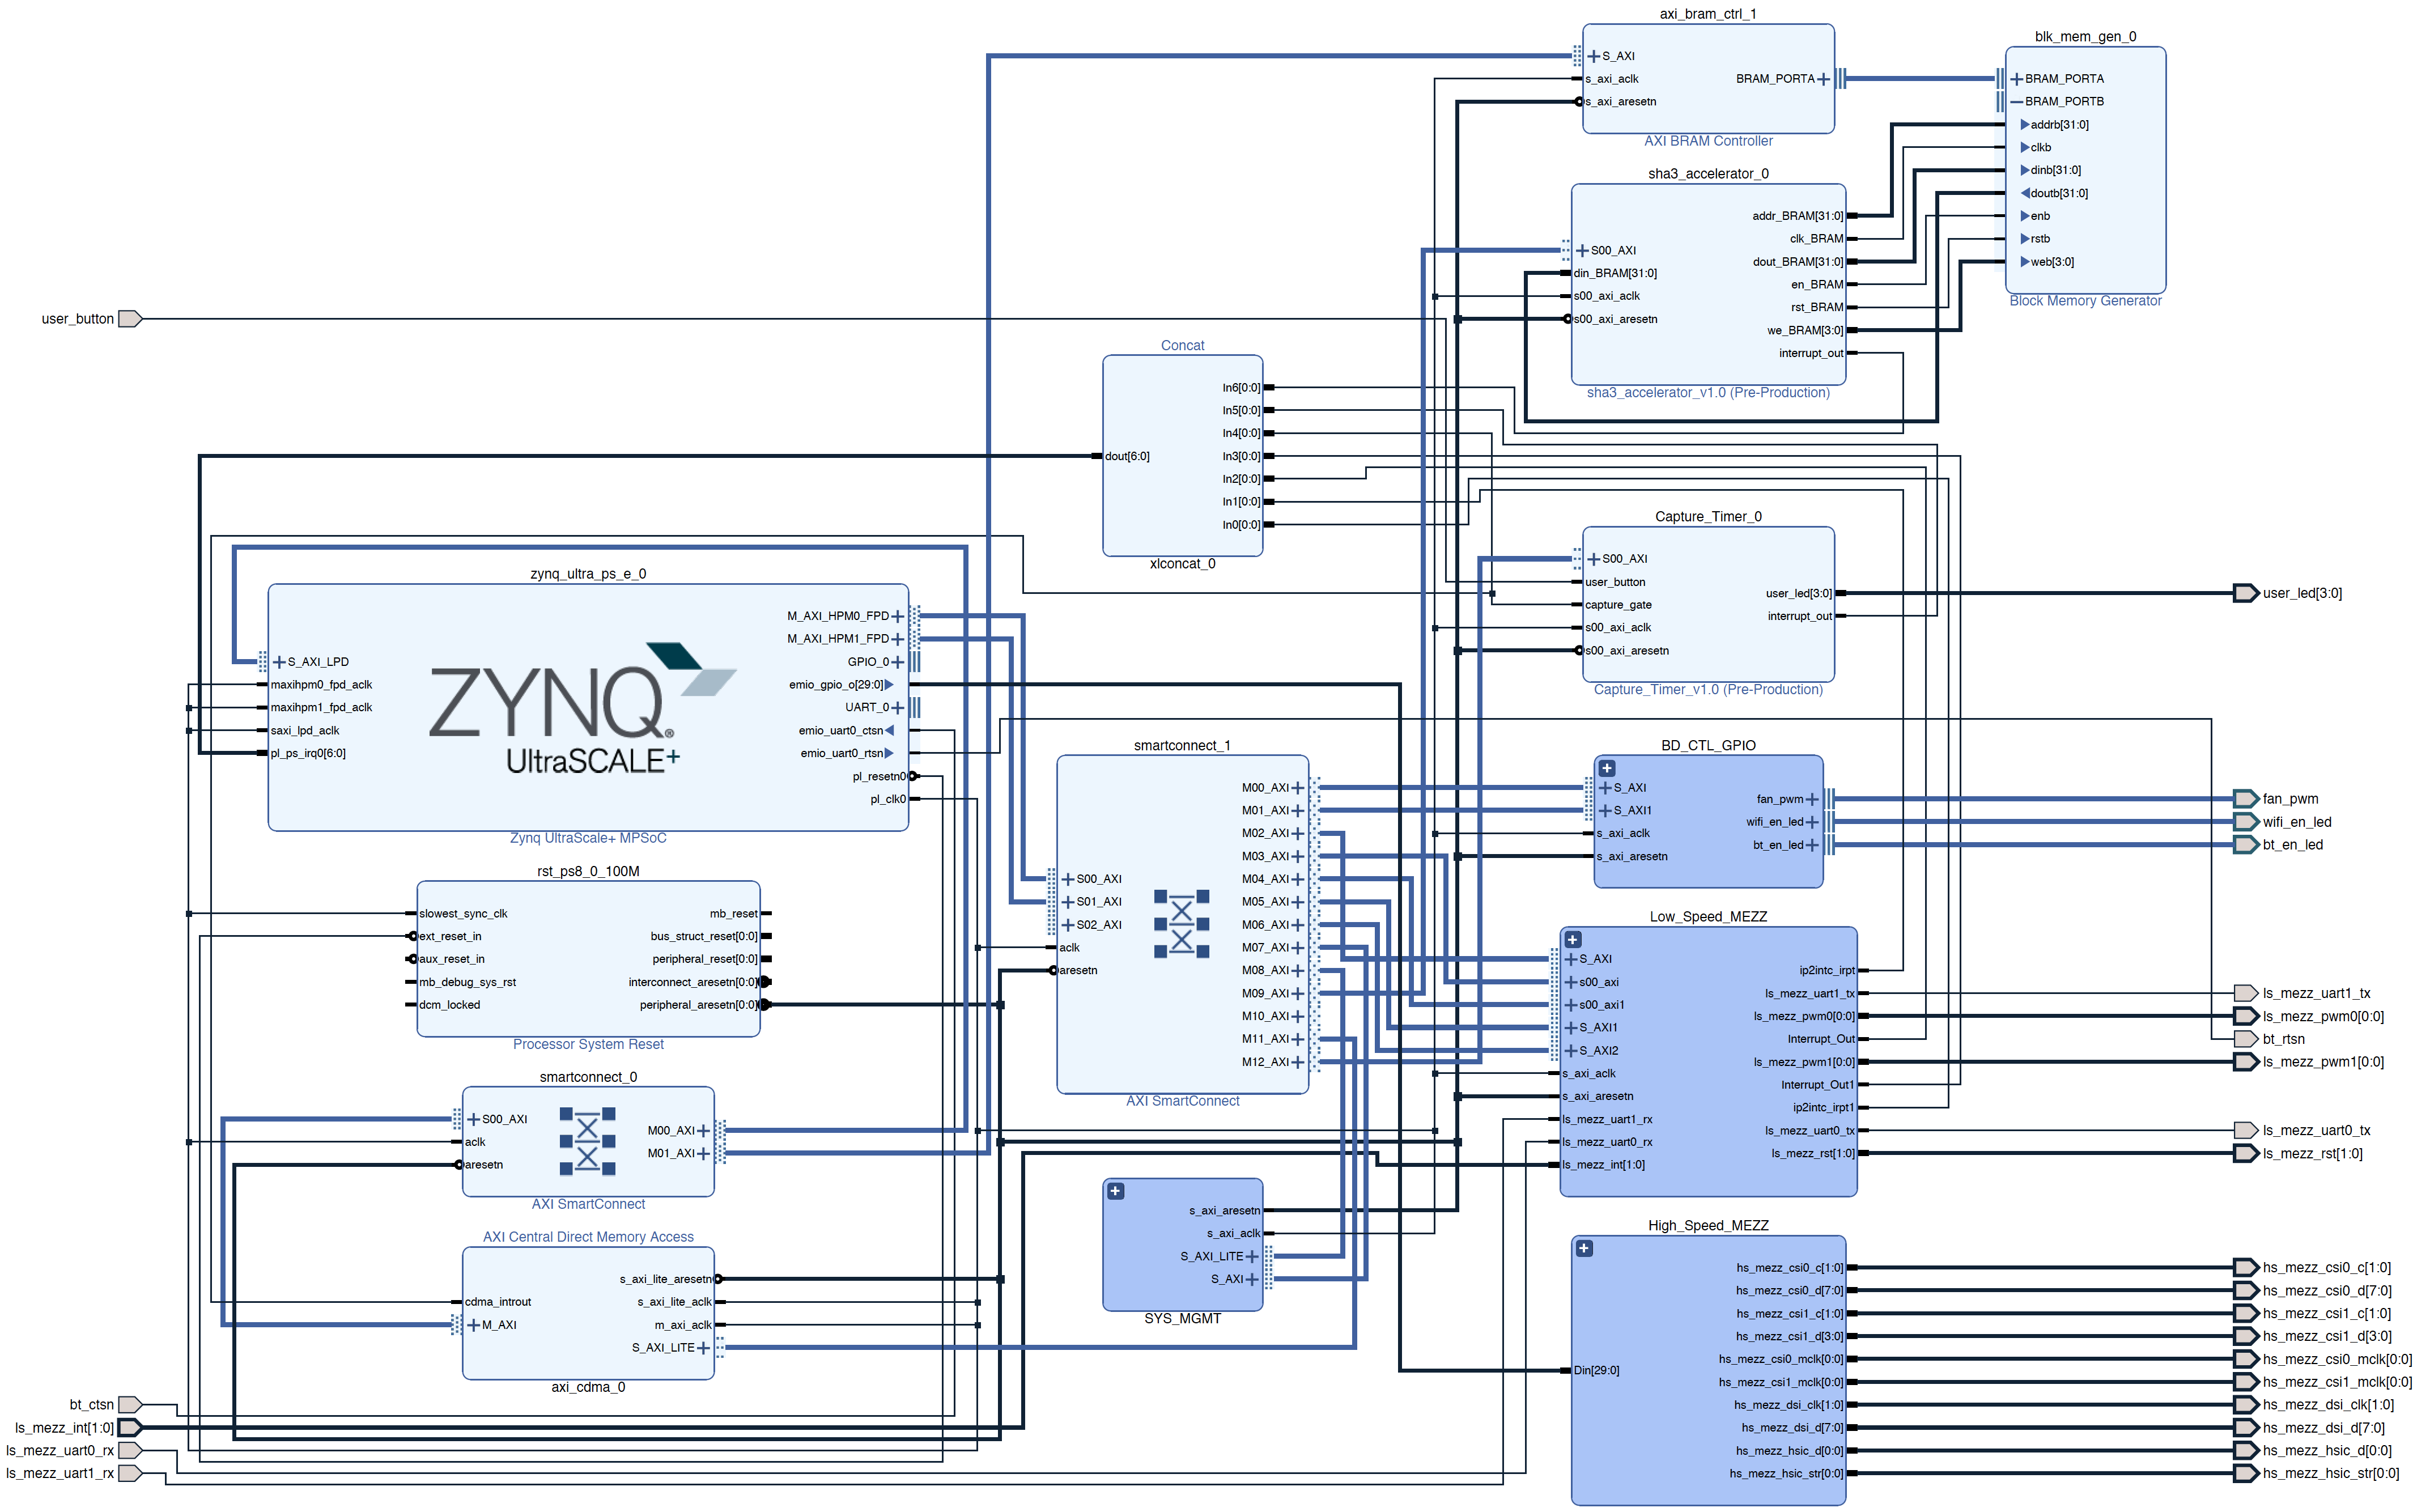Expand the Low_Speed_MEZZ hierarchy block
Image resolution: width=2430 pixels, height=1512 pixels.
coord(1573,941)
